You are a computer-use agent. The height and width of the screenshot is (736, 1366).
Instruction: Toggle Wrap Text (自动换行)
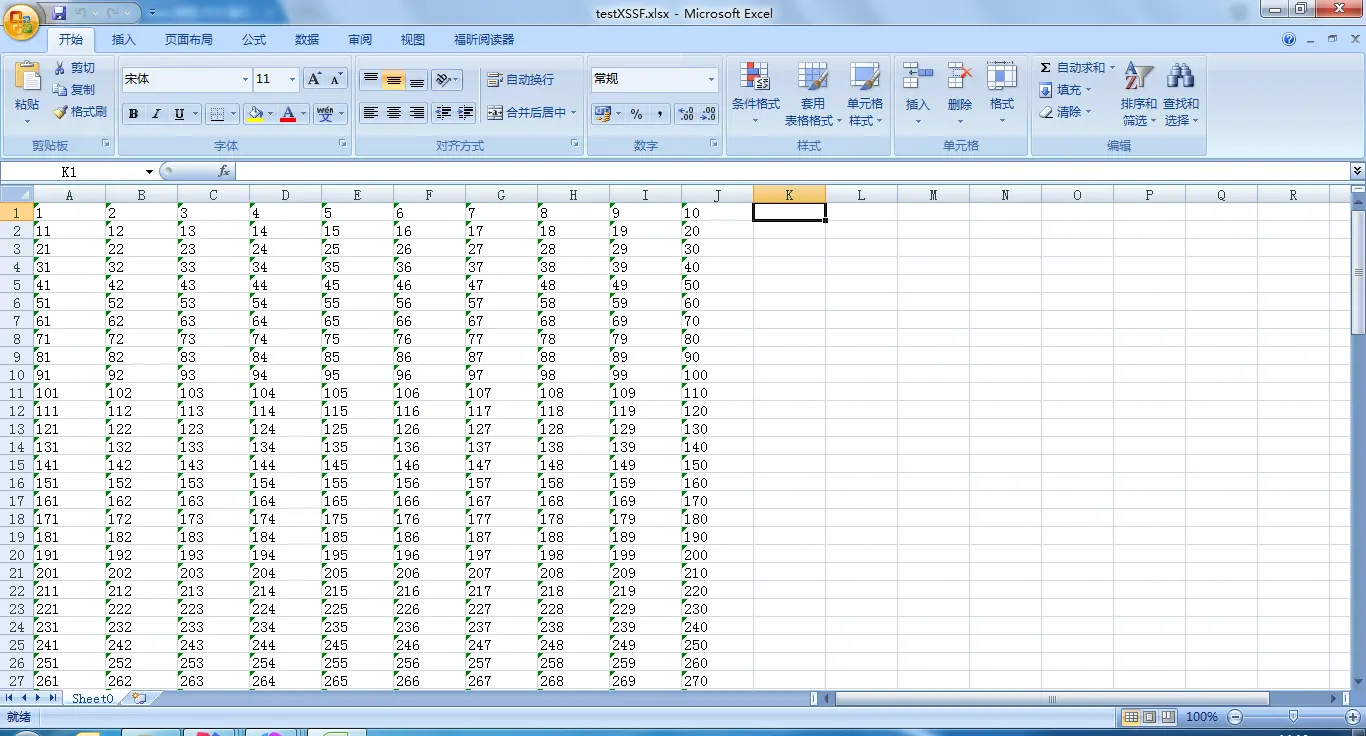[520, 80]
